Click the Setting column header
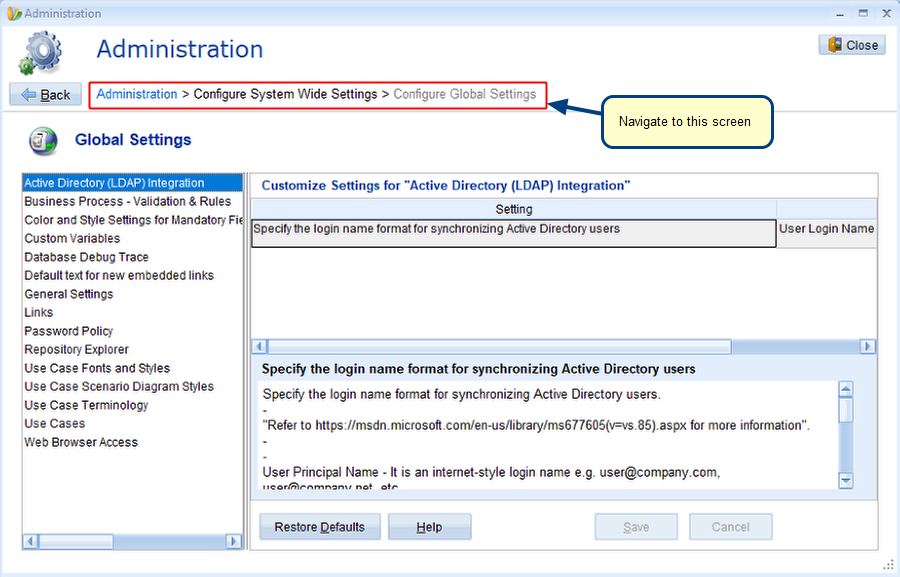 (x=513, y=209)
